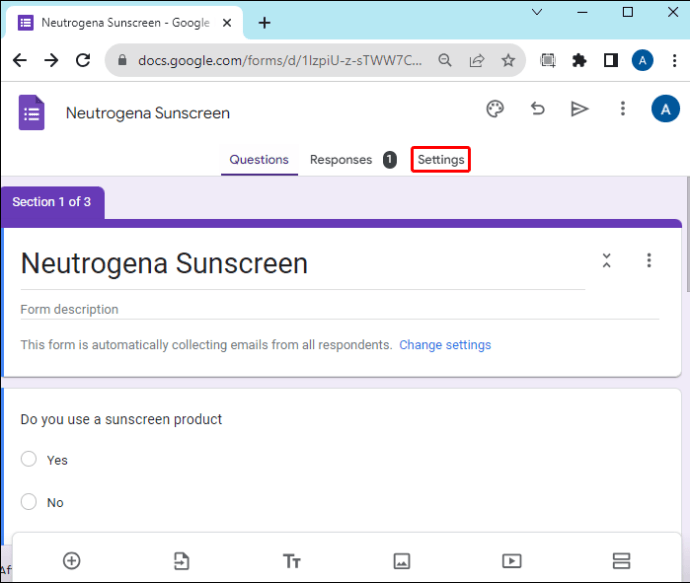Click the Section 1 of 3 label
The height and width of the screenshot is (583, 690).
pyautogui.click(x=51, y=202)
